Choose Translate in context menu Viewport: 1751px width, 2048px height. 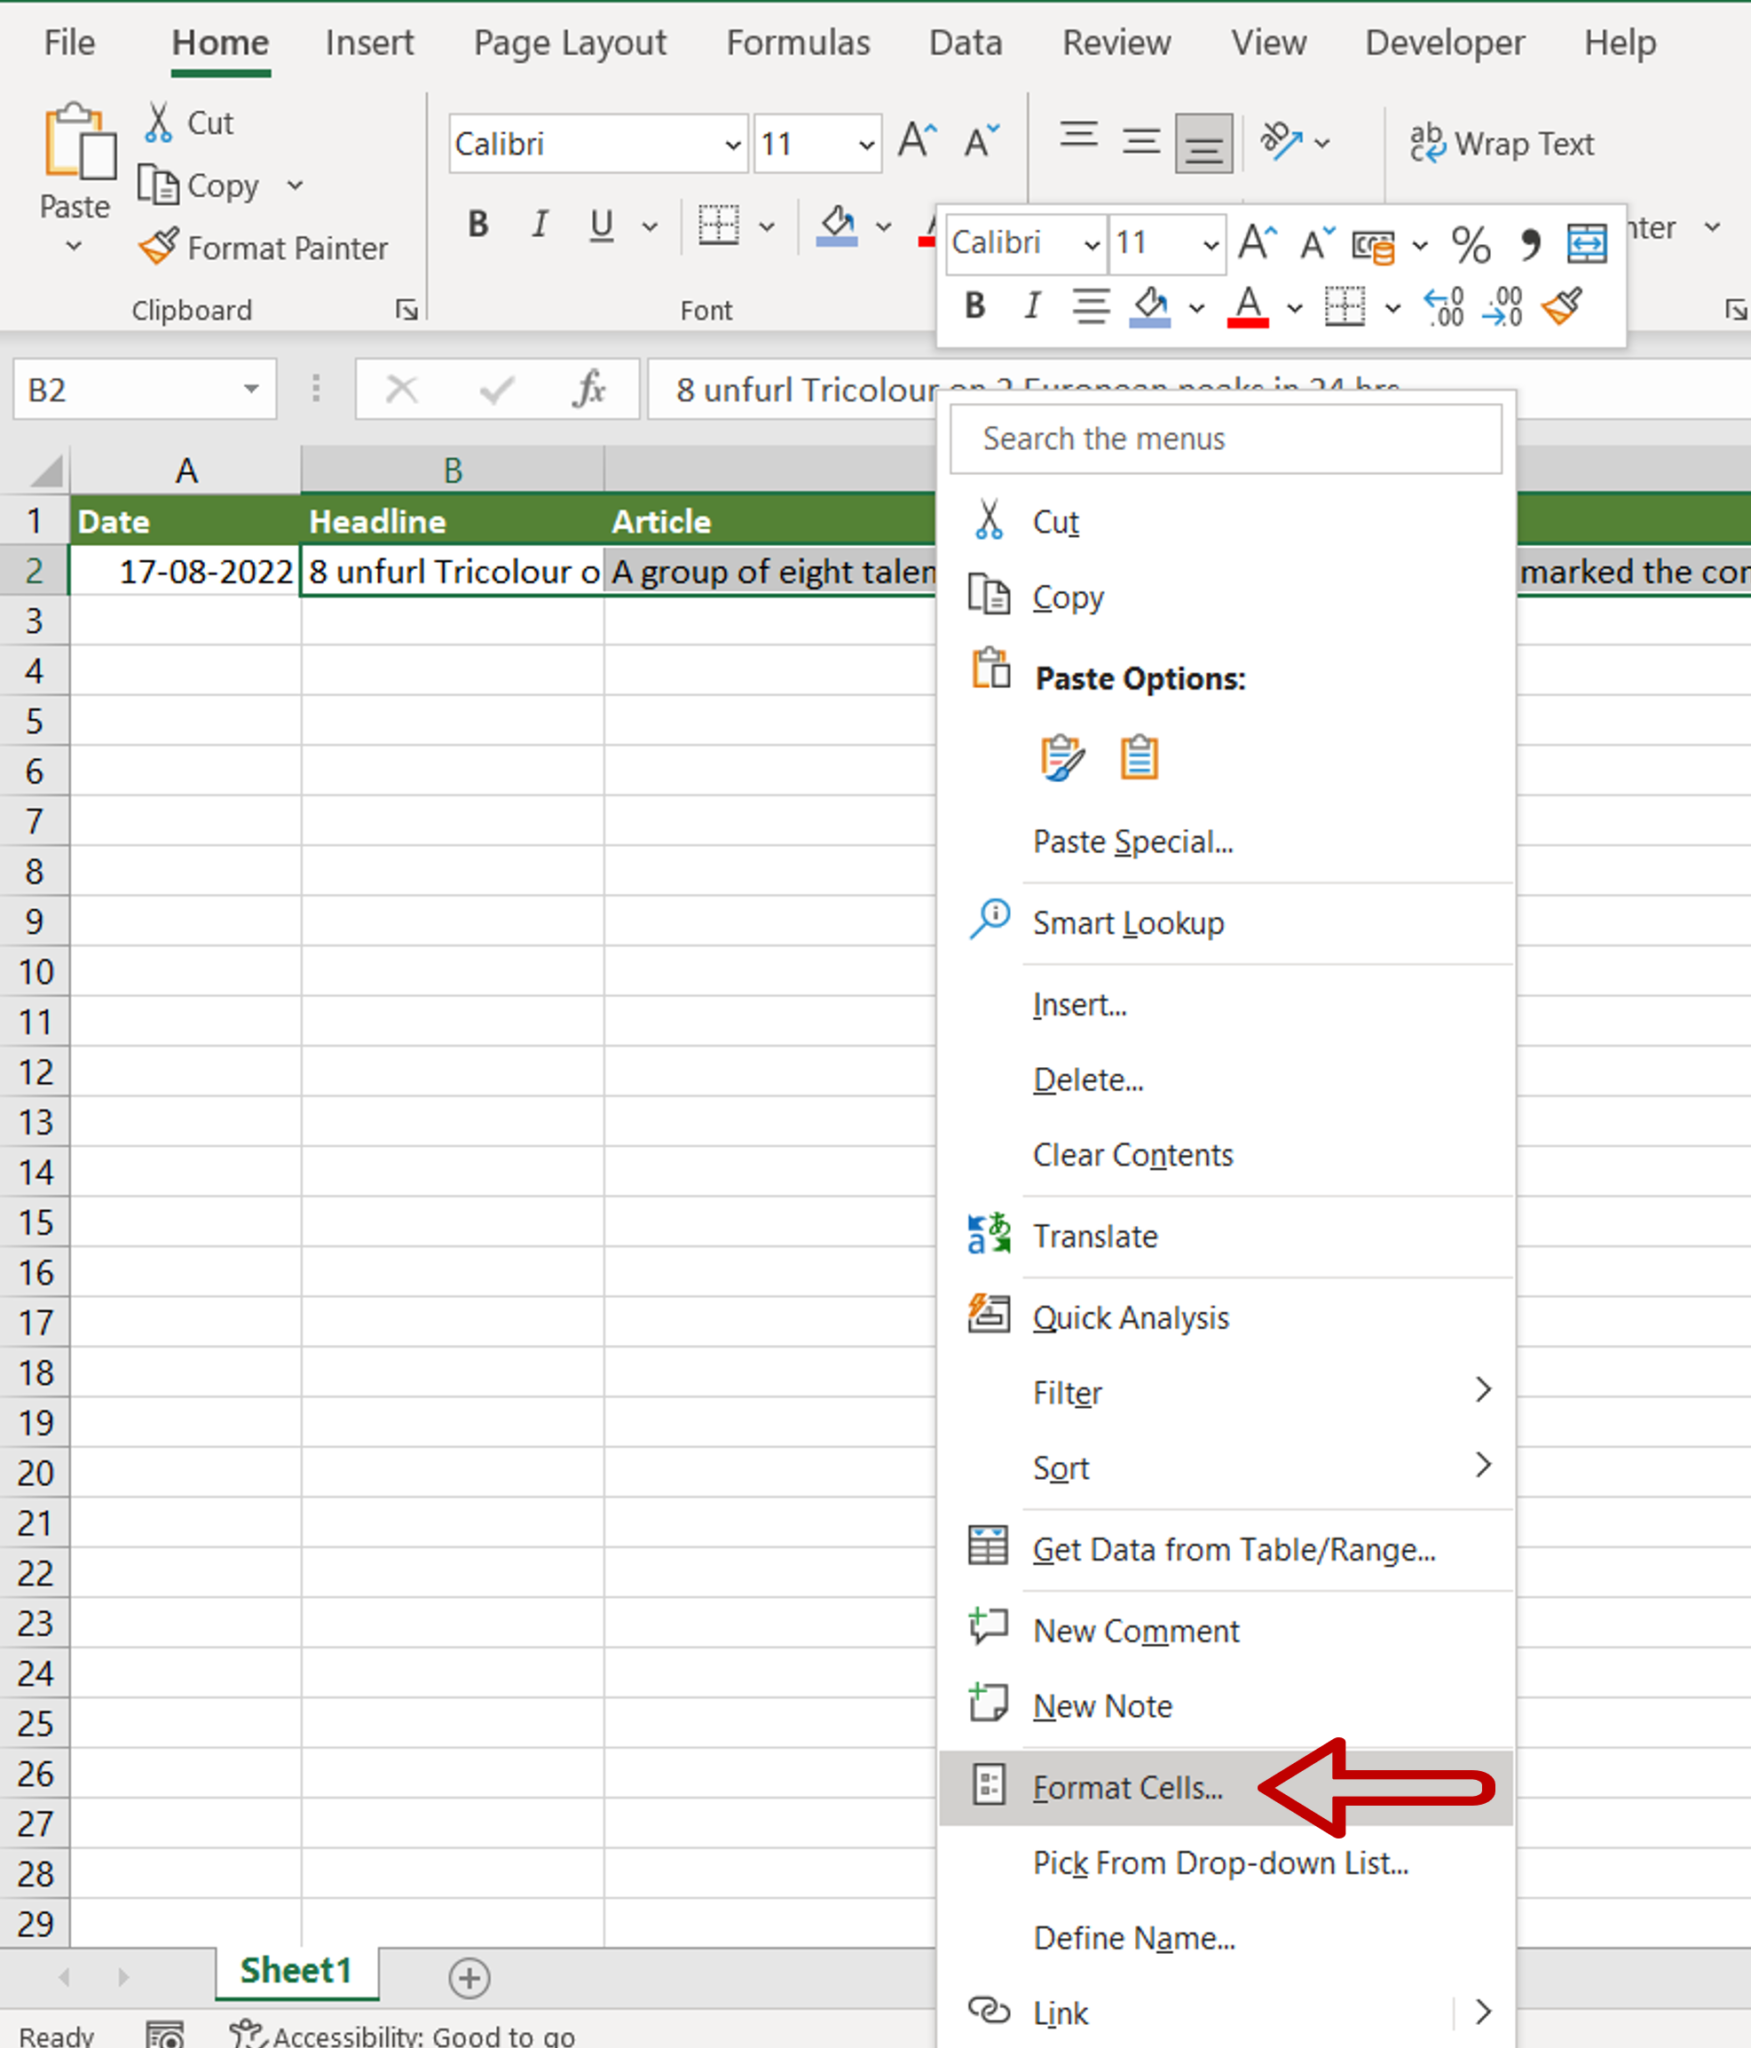coord(1225,1236)
